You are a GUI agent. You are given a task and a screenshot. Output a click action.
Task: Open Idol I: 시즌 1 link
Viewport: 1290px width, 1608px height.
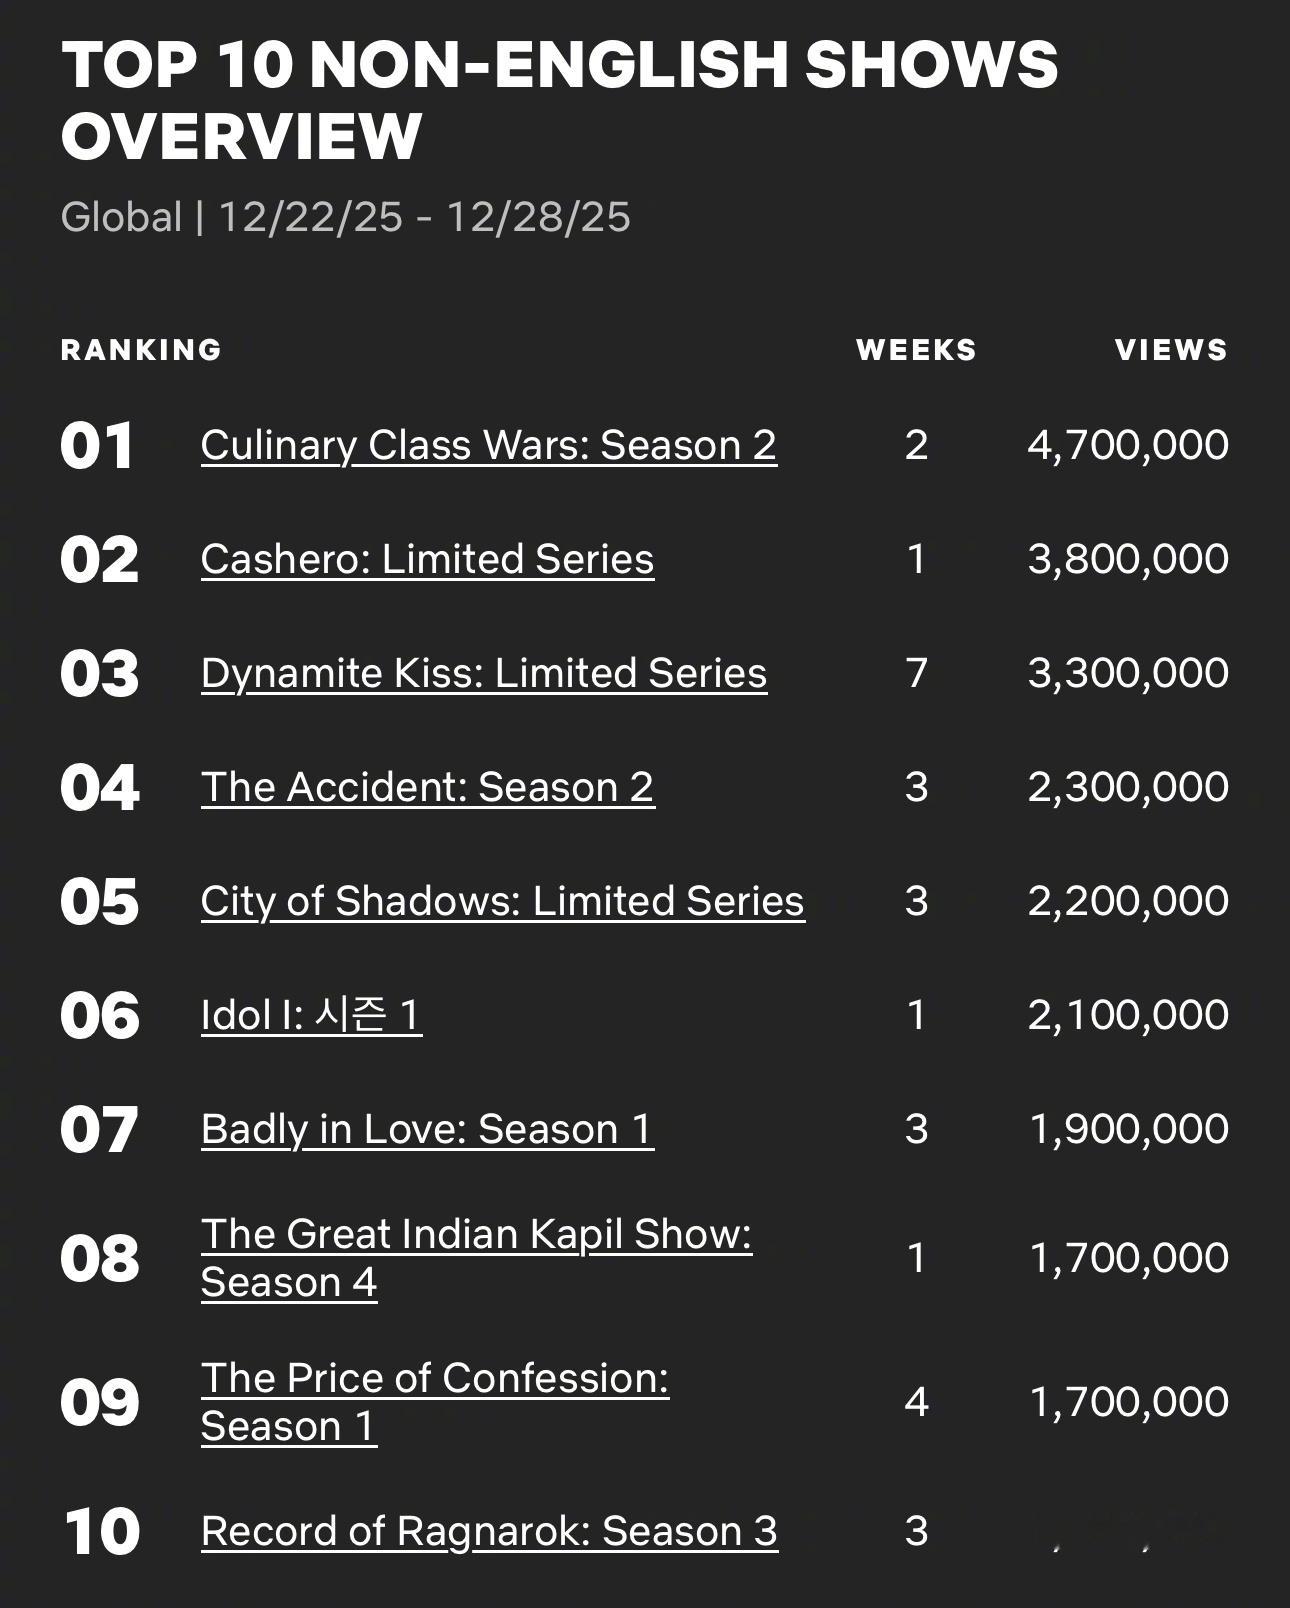311,1016
